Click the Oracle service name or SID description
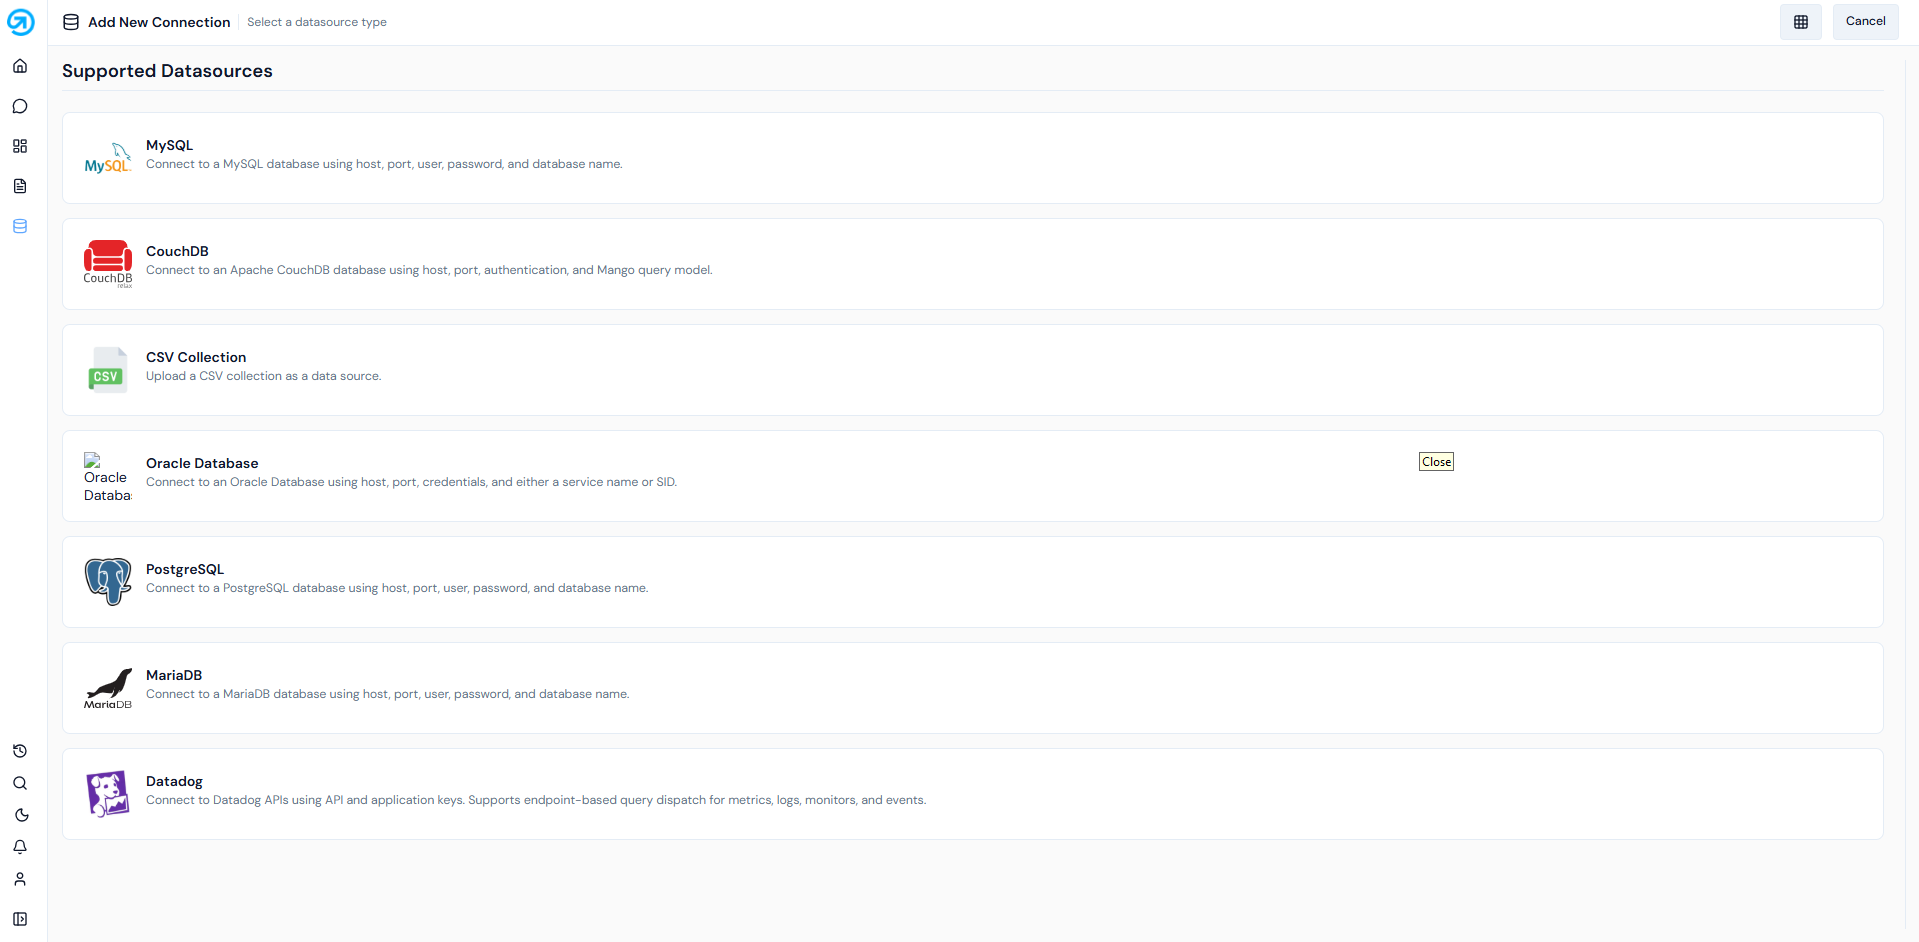 (411, 482)
